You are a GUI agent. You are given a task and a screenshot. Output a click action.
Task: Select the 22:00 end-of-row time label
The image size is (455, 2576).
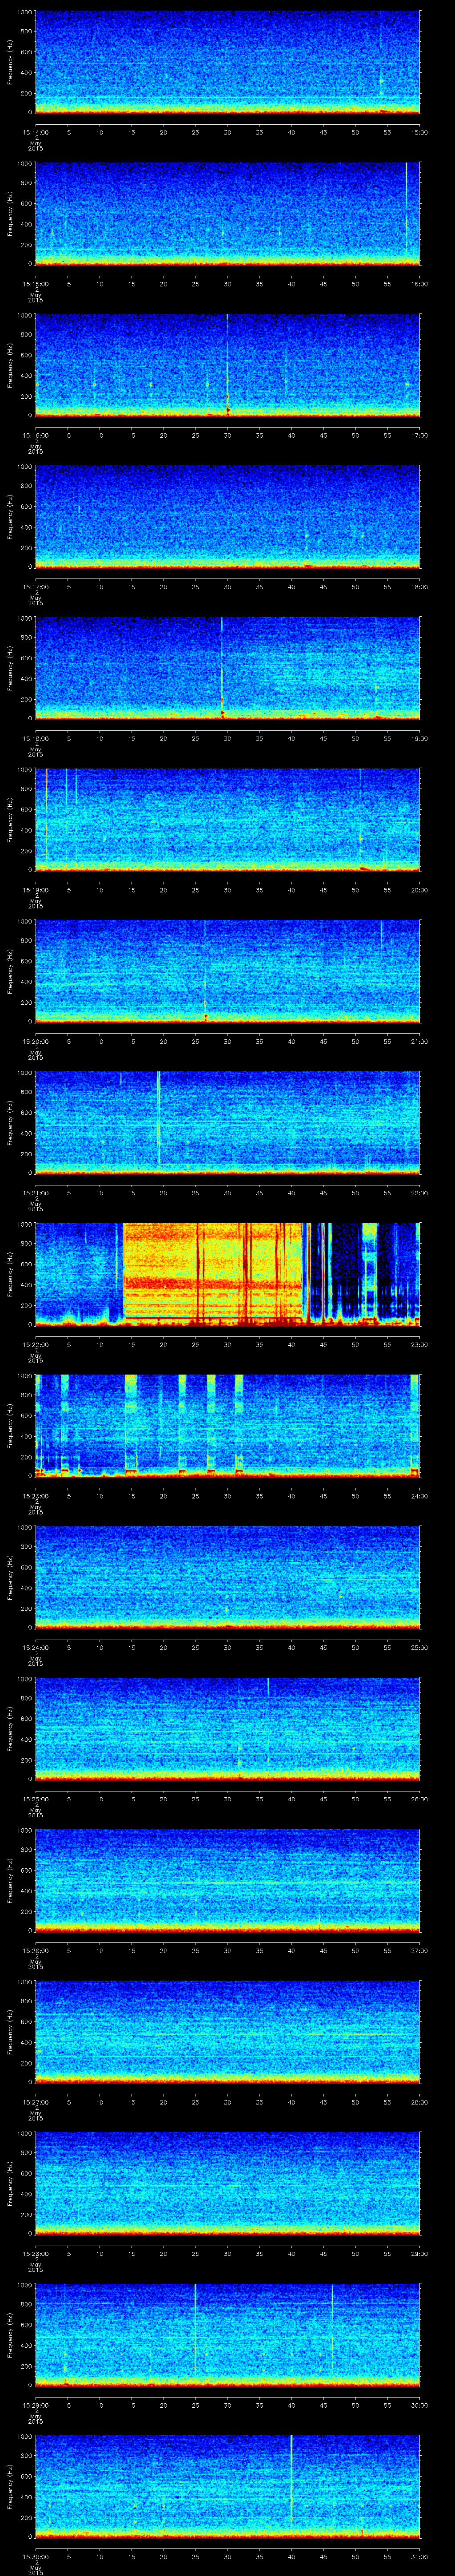419,1193
